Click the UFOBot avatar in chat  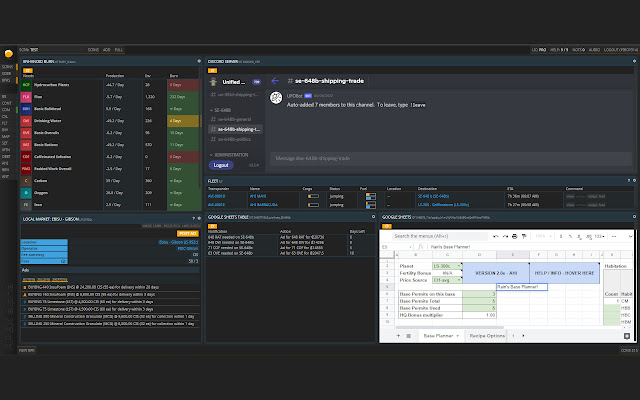(275, 98)
